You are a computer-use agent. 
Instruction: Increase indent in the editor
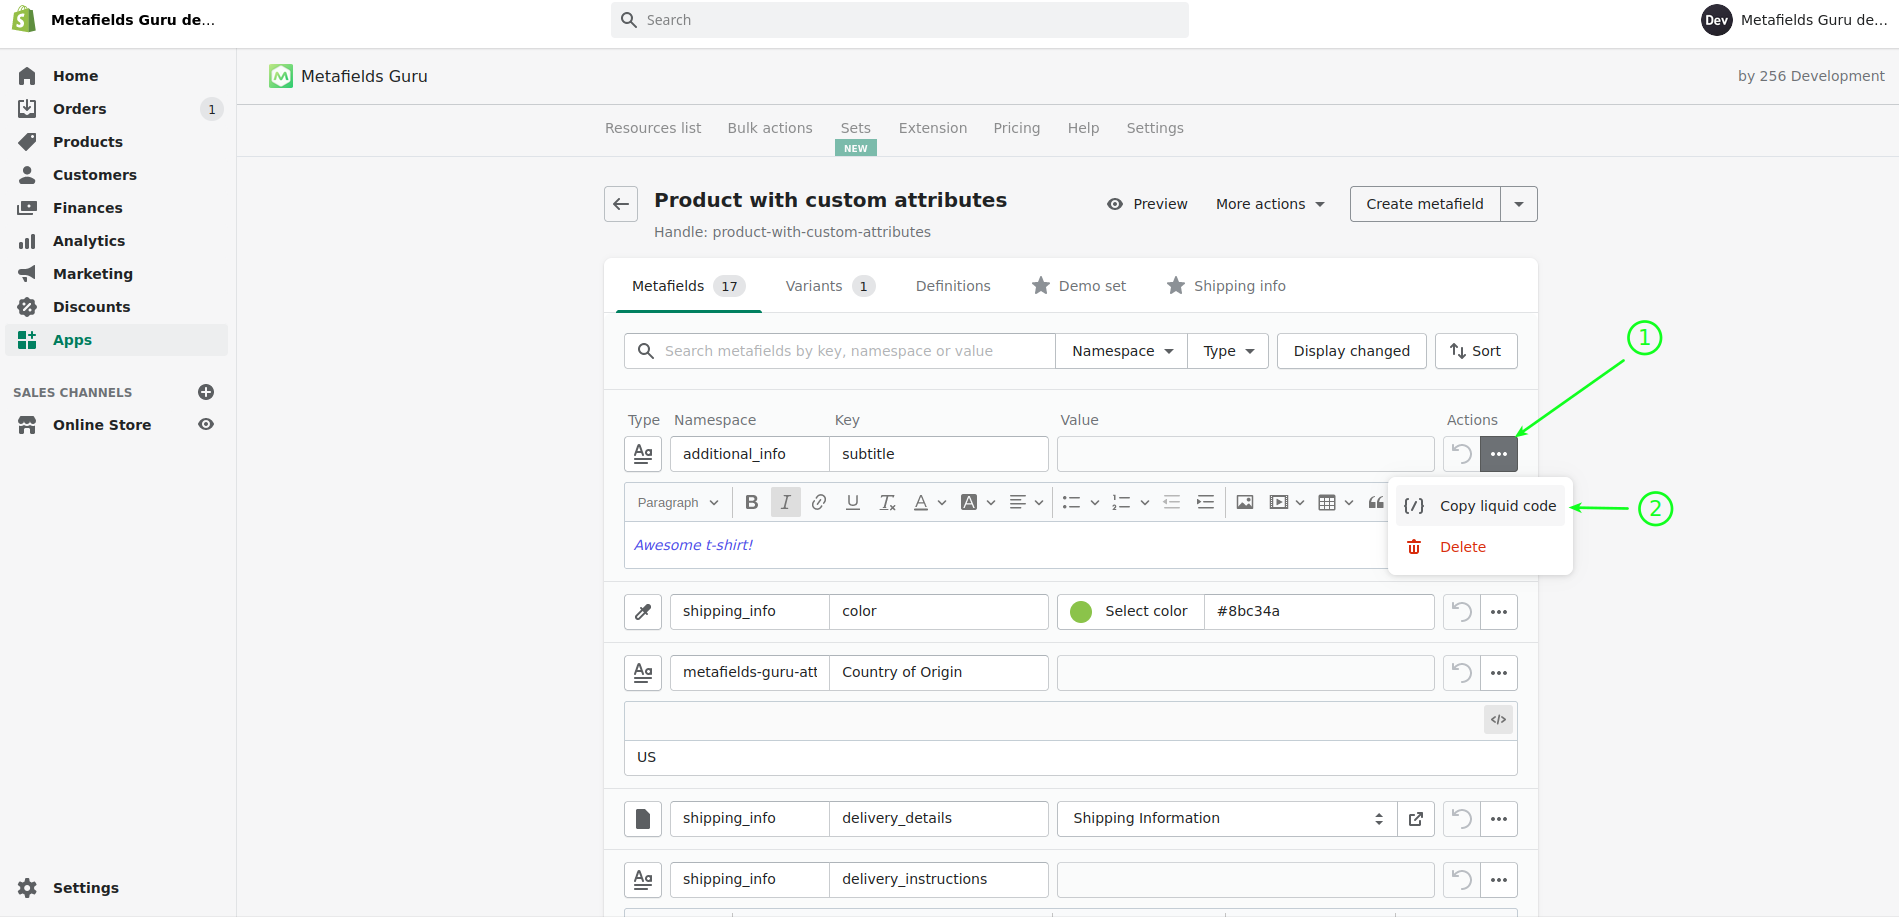1206,502
